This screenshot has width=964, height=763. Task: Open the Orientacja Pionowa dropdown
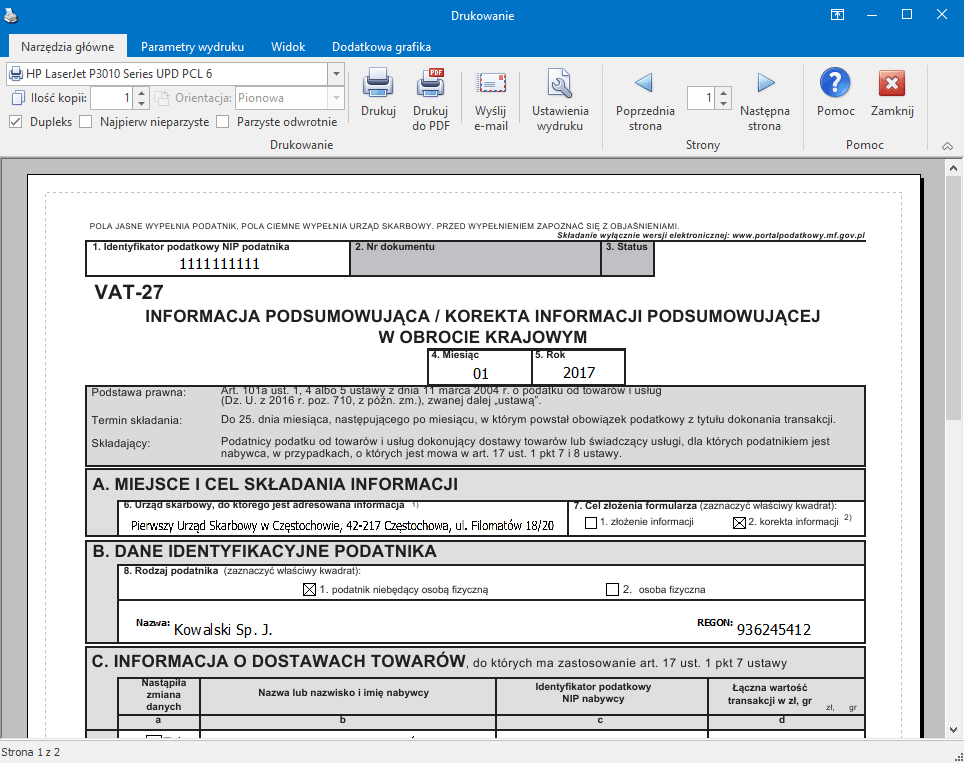(x=335, y=98)
